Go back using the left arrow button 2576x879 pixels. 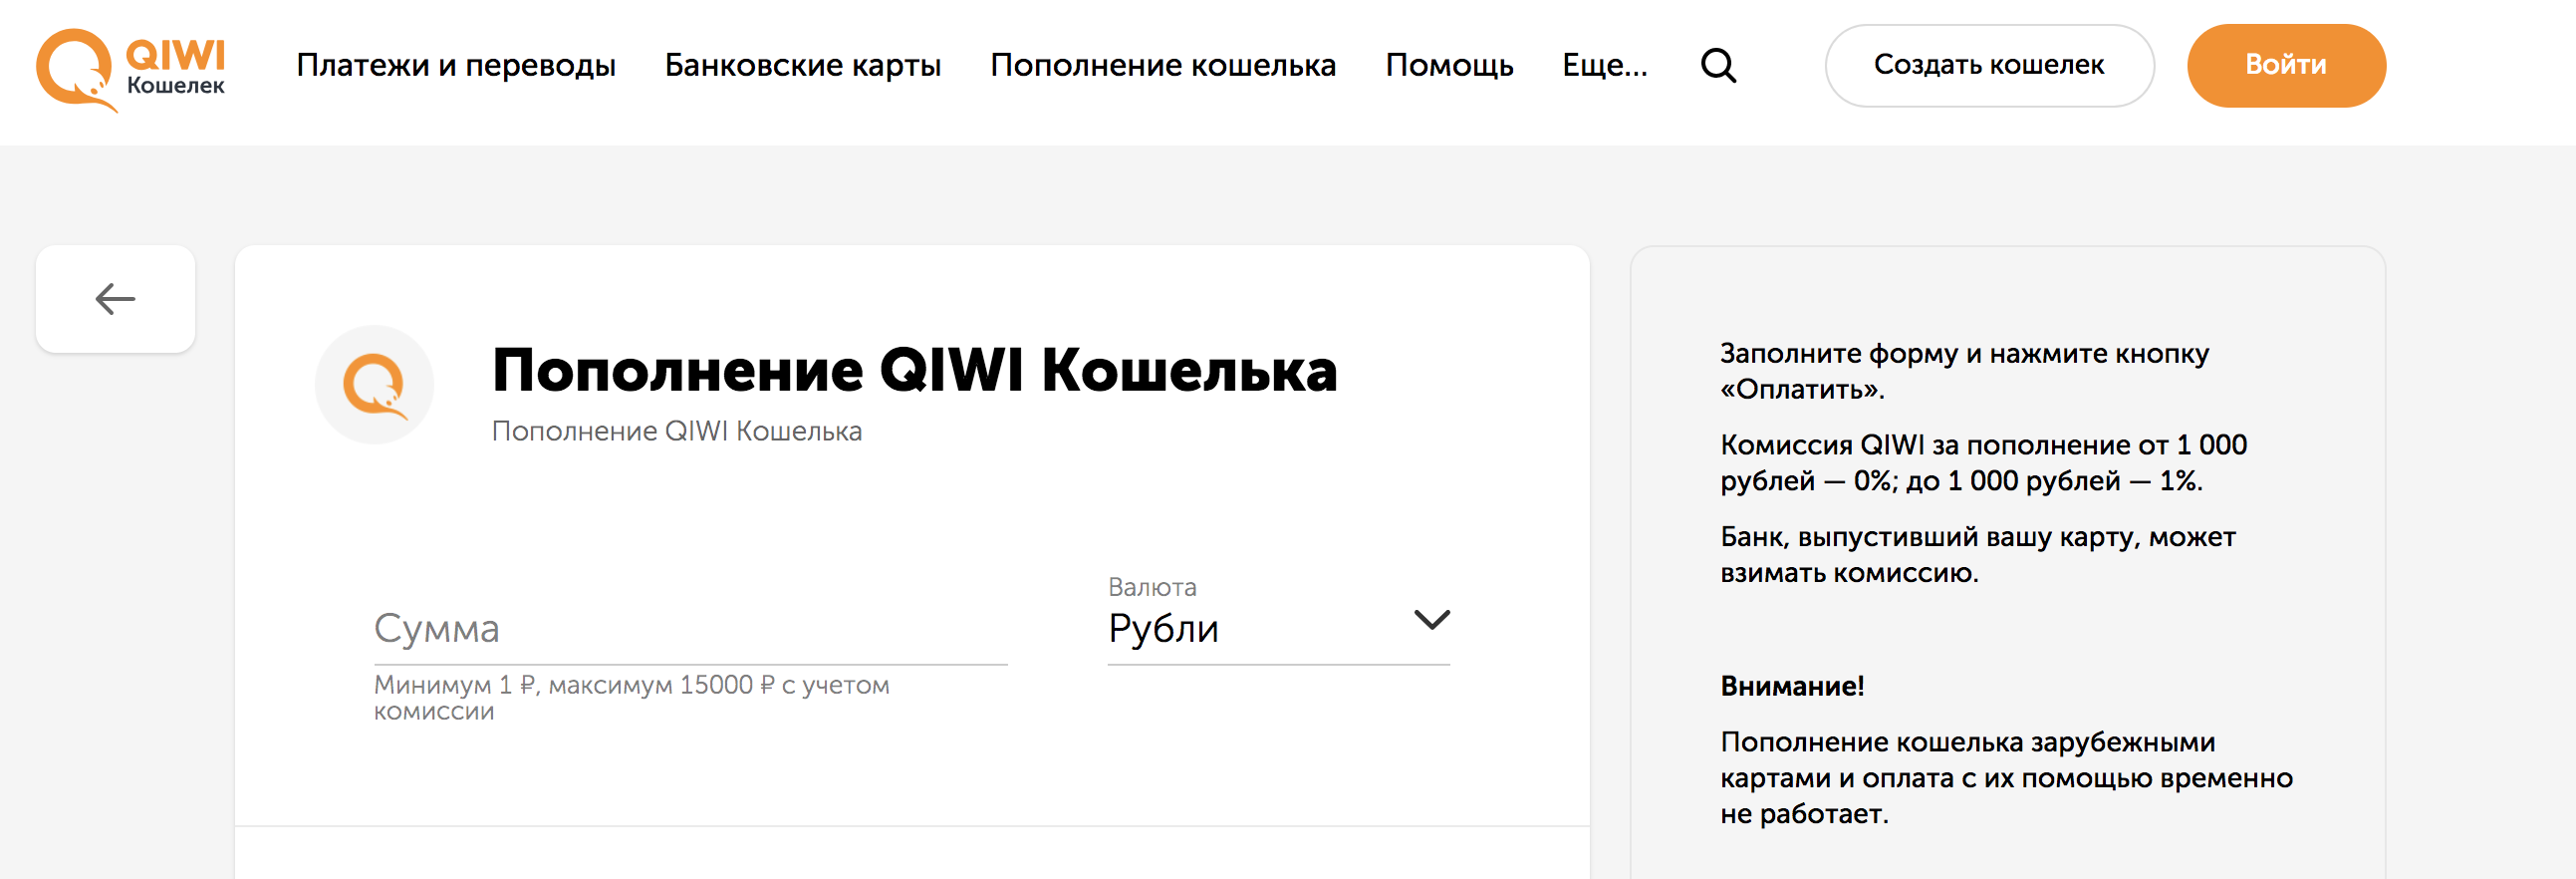[x=115, y=299]
